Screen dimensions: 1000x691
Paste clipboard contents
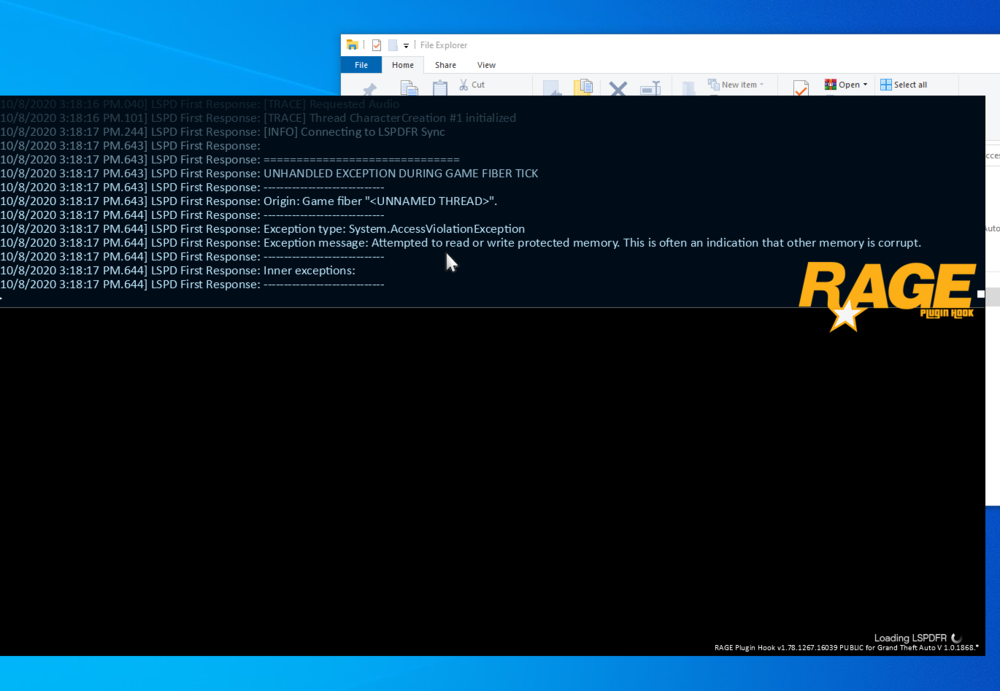438,86
